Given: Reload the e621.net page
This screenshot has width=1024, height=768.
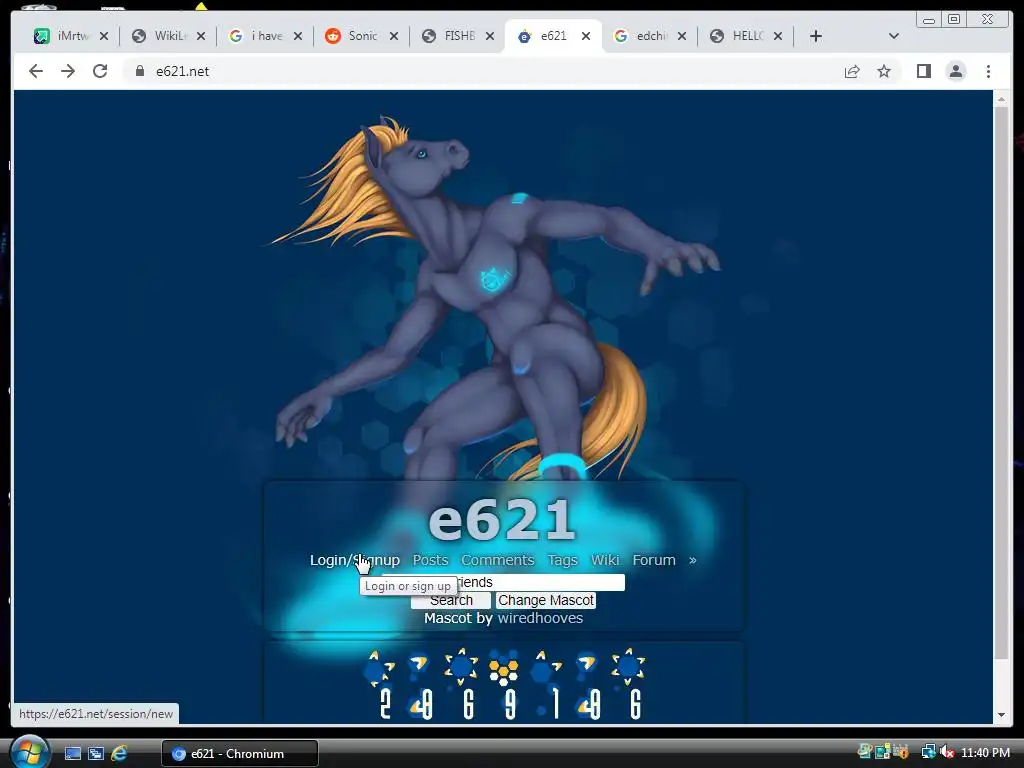Looking at the screenshot, I should [100, 71].
